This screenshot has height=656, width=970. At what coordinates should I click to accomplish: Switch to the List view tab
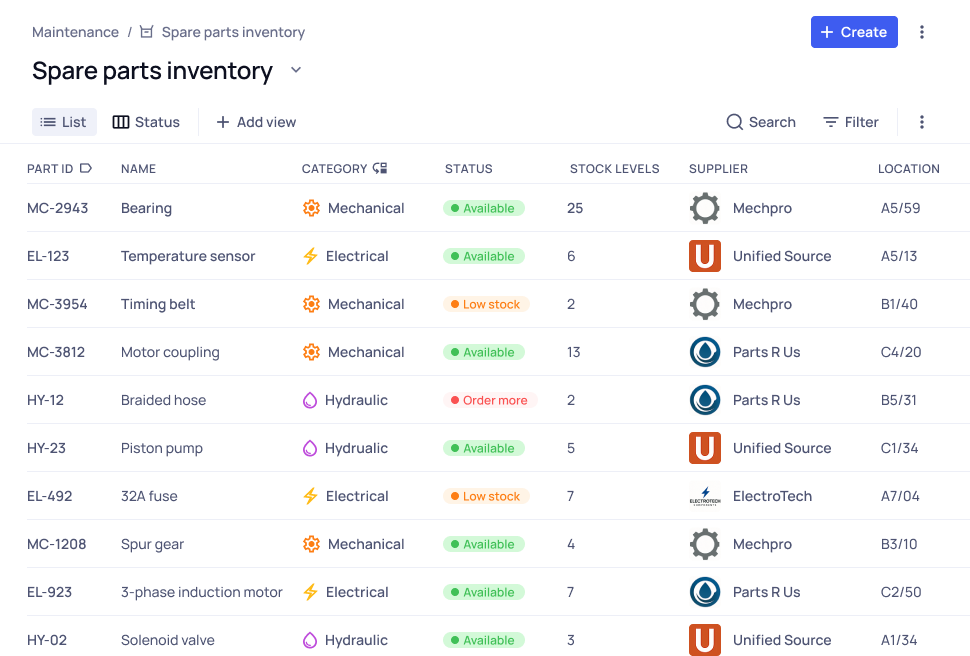click(64, 122)
